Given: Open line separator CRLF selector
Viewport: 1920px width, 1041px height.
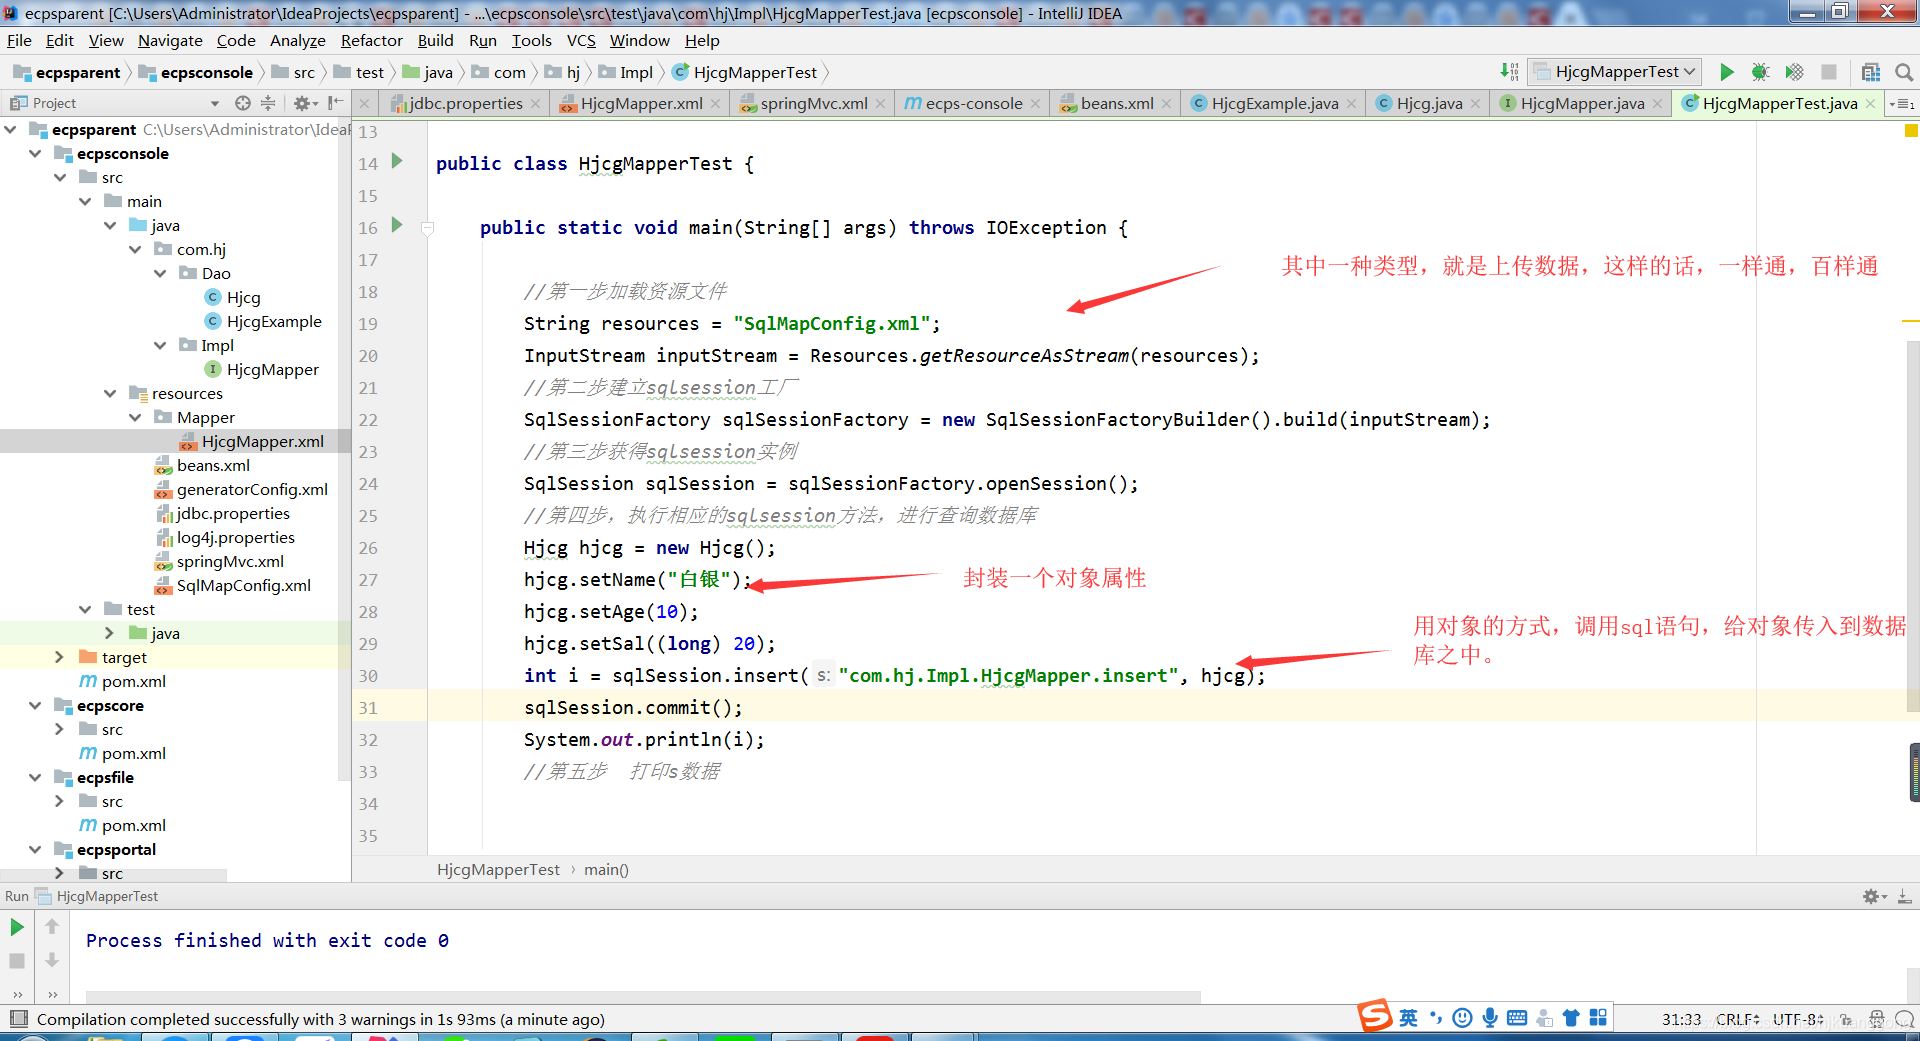Looking at the screenshot, I should [x=1737, y=1020].
